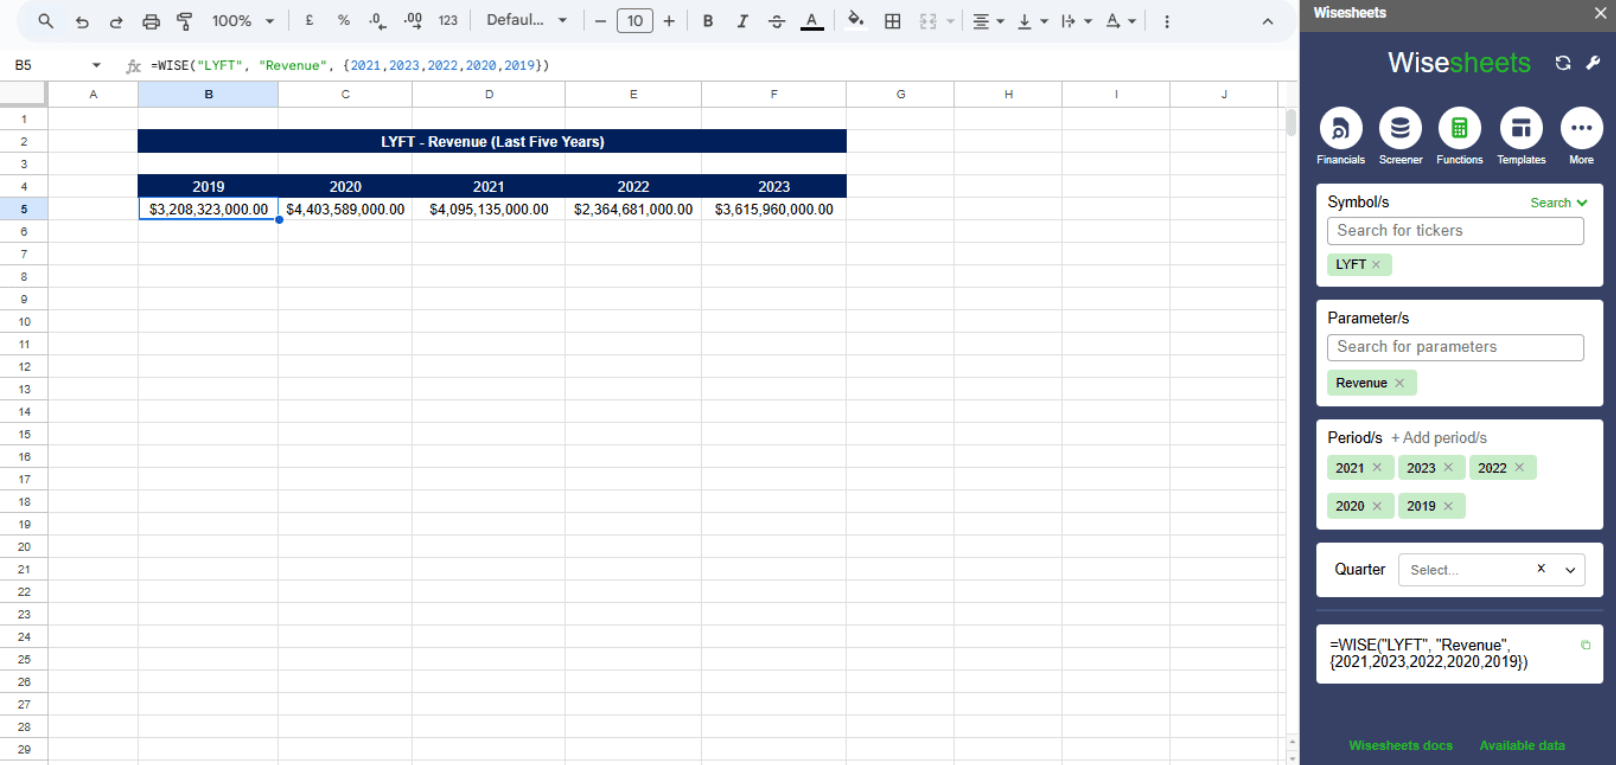
Task: Open the fill color picker
Action: (855, 20)
